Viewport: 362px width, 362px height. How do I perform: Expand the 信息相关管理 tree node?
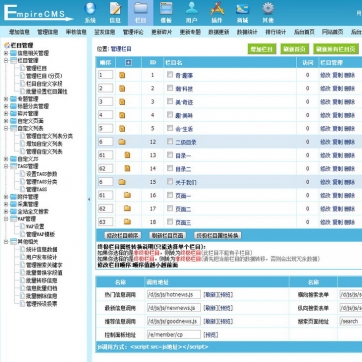point(6,53)
